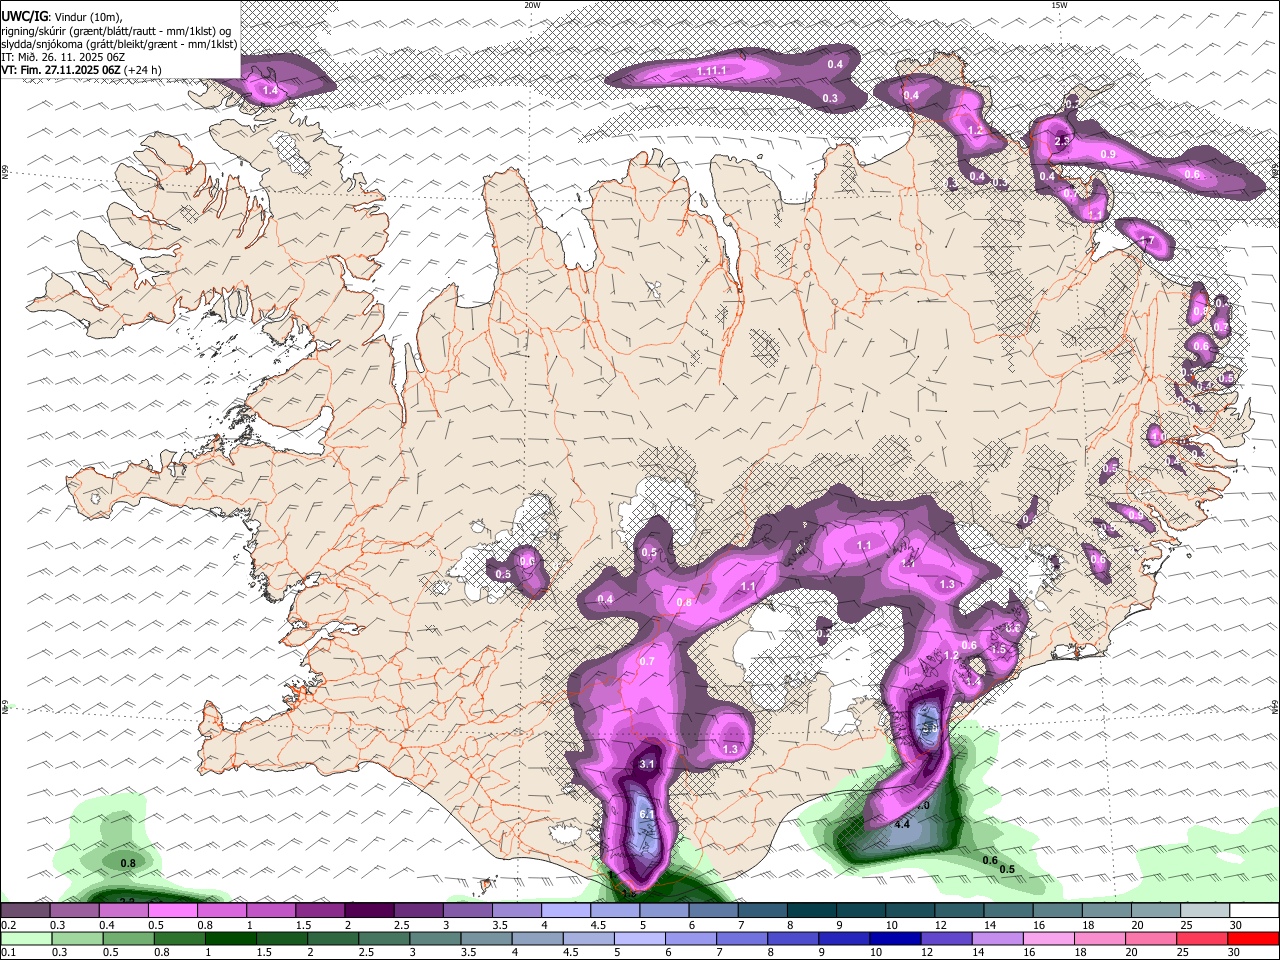Click the bright red 30 swatch in rain scale
The height and width of the screenshot is (960, 1280).
pyautogui.click(x=1254, y=939)
